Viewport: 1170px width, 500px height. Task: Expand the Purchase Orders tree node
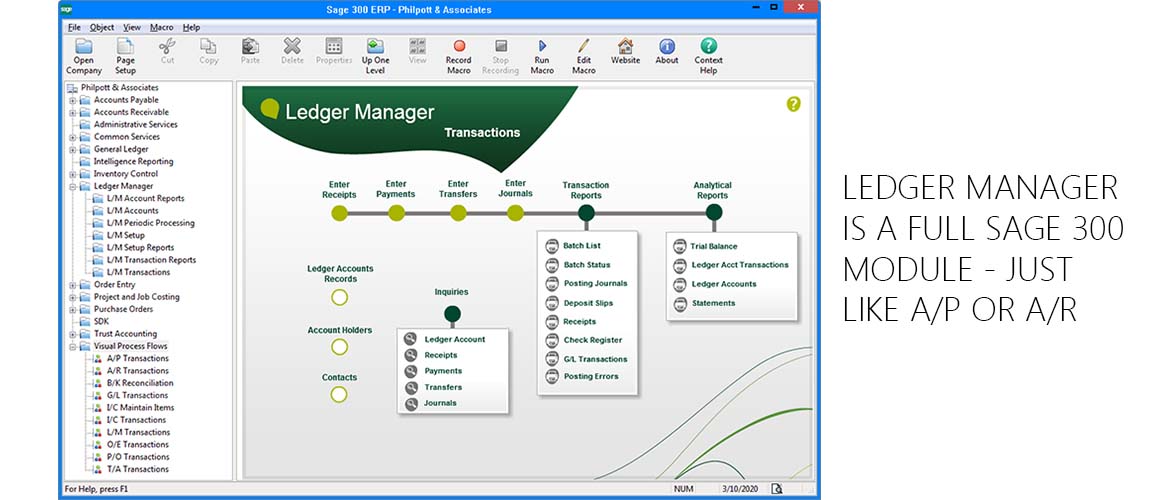[x=72, y=310]
